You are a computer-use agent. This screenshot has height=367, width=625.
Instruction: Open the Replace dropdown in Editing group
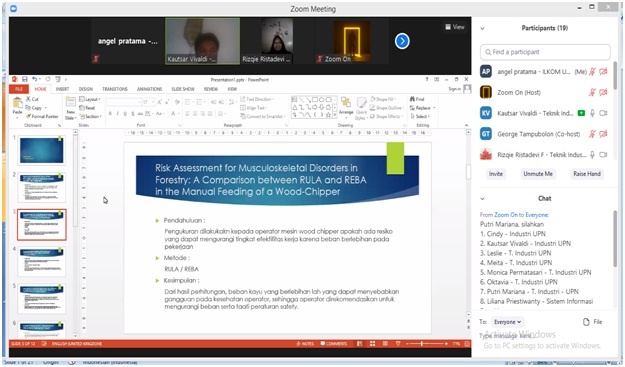[423, 108]
